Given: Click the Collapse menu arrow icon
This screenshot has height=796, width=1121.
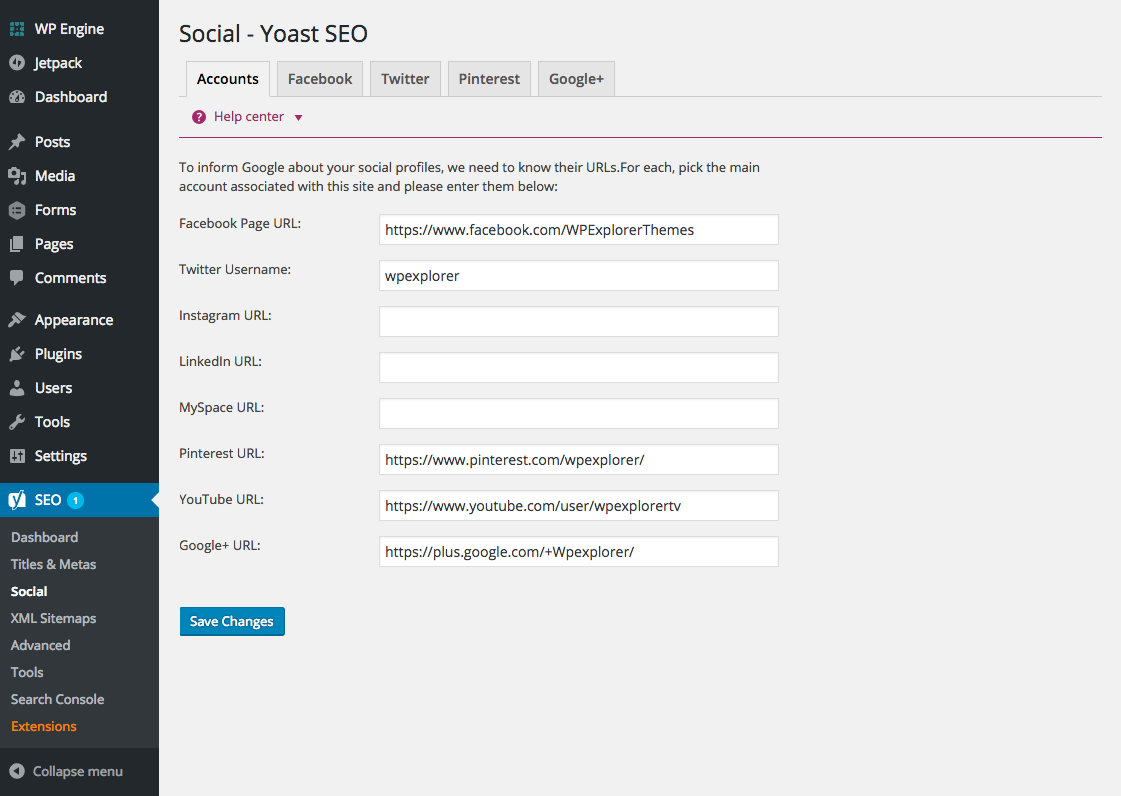Looking at the screenshot, I should point(17,771).
